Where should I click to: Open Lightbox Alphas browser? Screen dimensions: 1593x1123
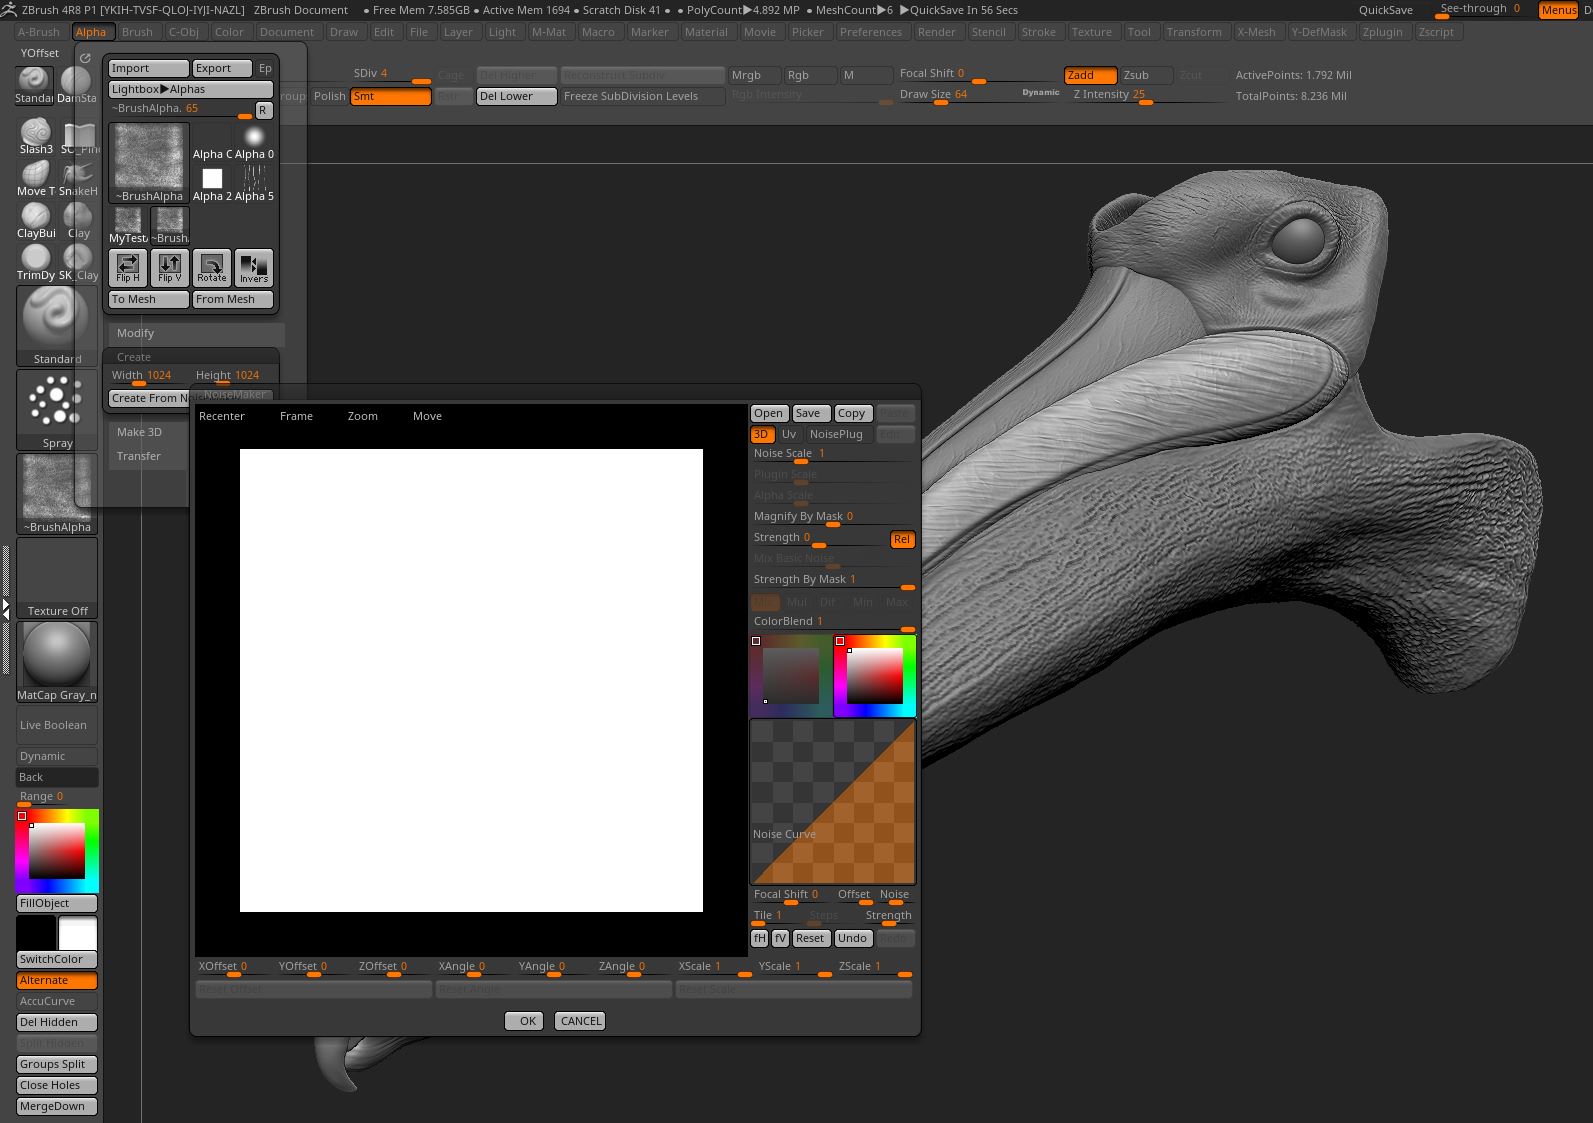tap(191, 89)
